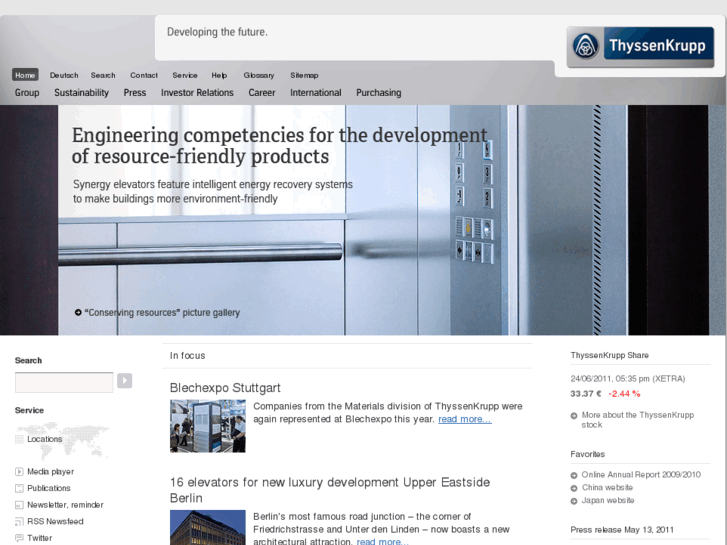Open Newsletter, reminder link
Screen dimensions: 727x545
65,505
